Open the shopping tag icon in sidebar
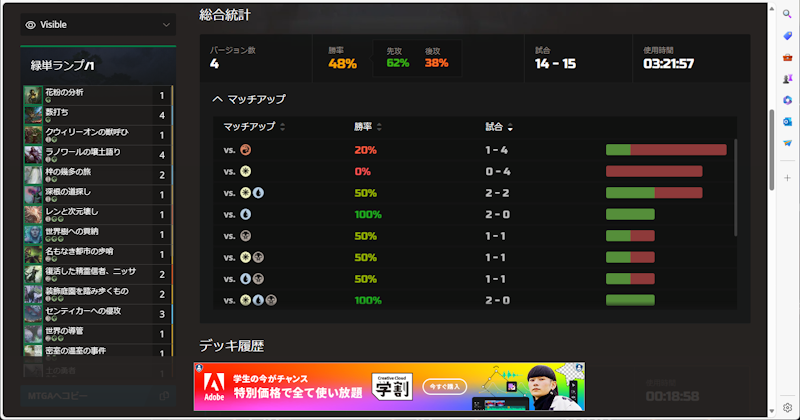 coord(787,36)
